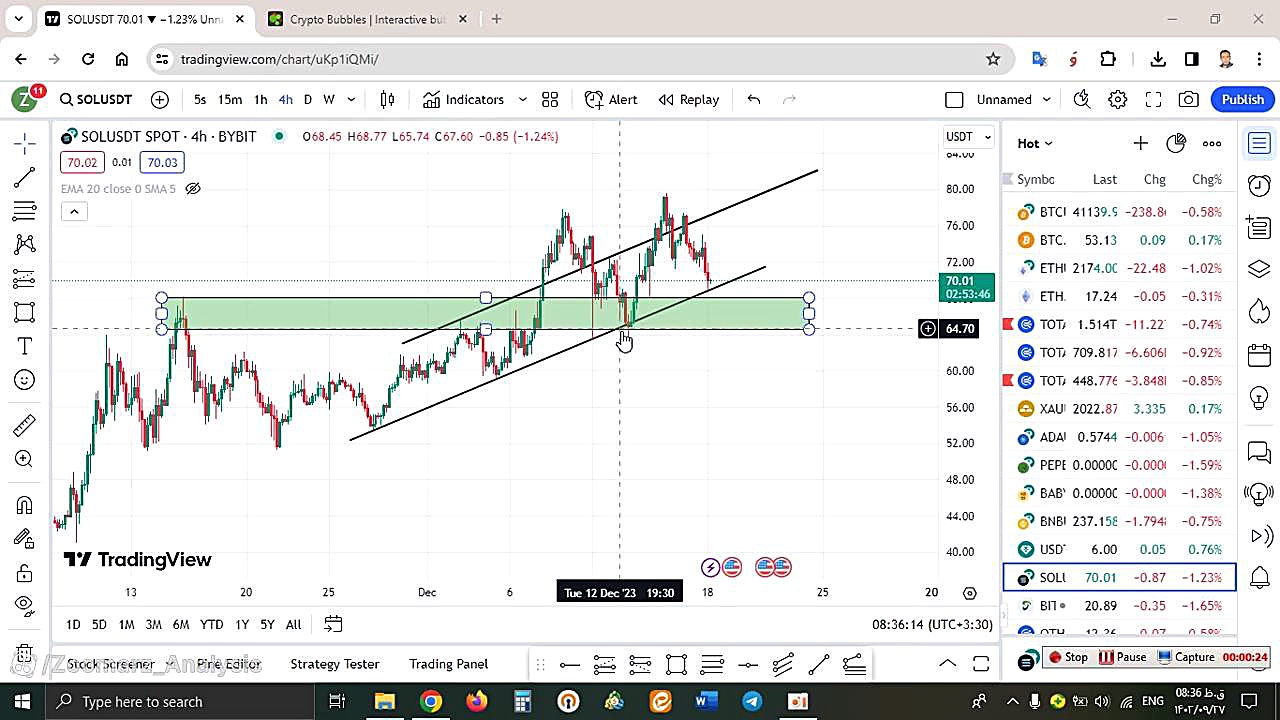Enter fullscreen mode
This screenshot has height=720, width=1280.
click(x=1153, y=99)
